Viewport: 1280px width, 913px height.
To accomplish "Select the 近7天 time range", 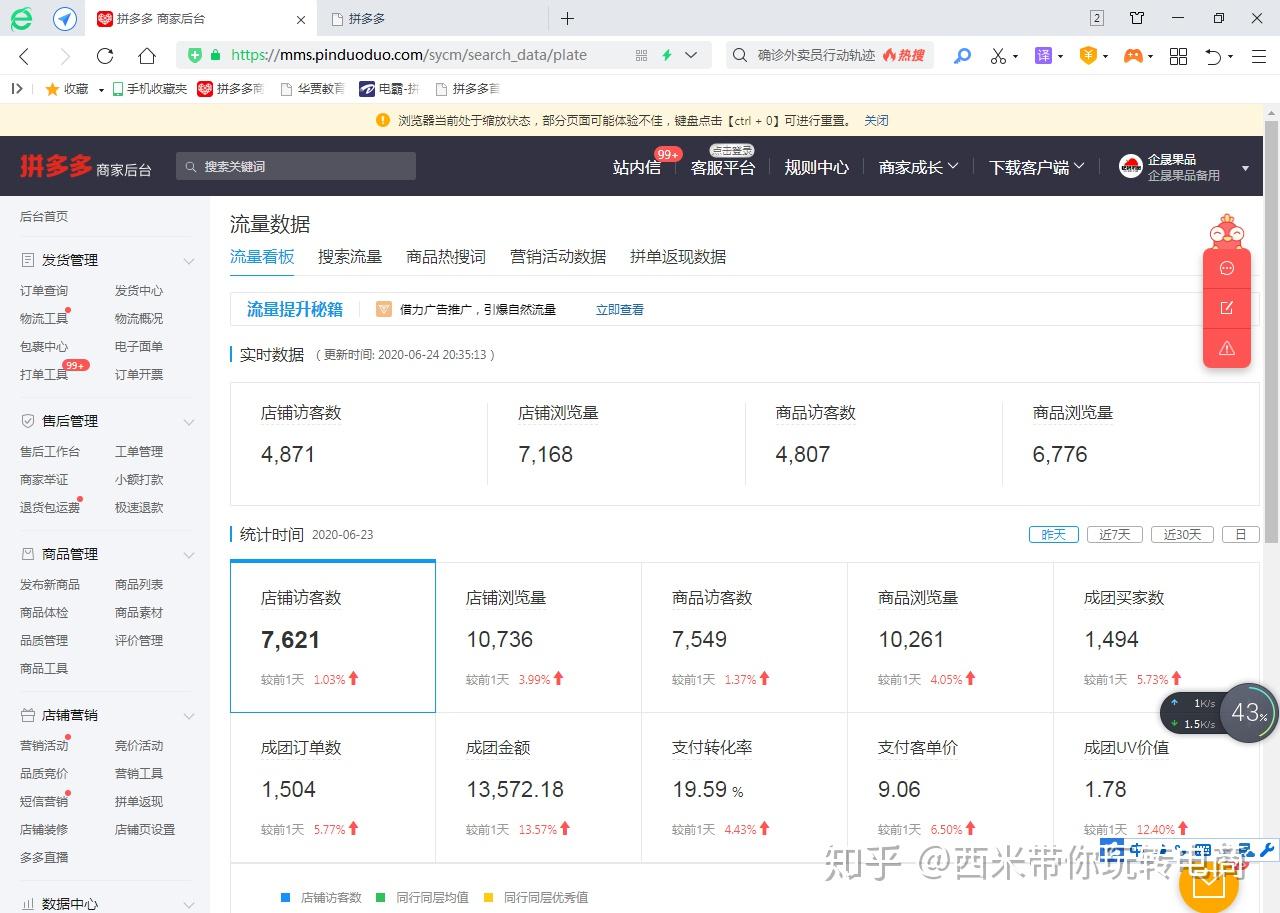I will 1115,534.
